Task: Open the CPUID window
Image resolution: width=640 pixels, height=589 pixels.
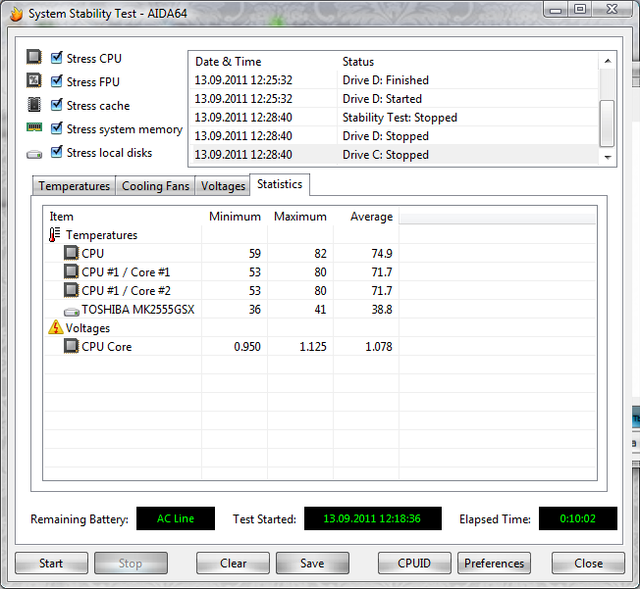Action: coord(414,563)
